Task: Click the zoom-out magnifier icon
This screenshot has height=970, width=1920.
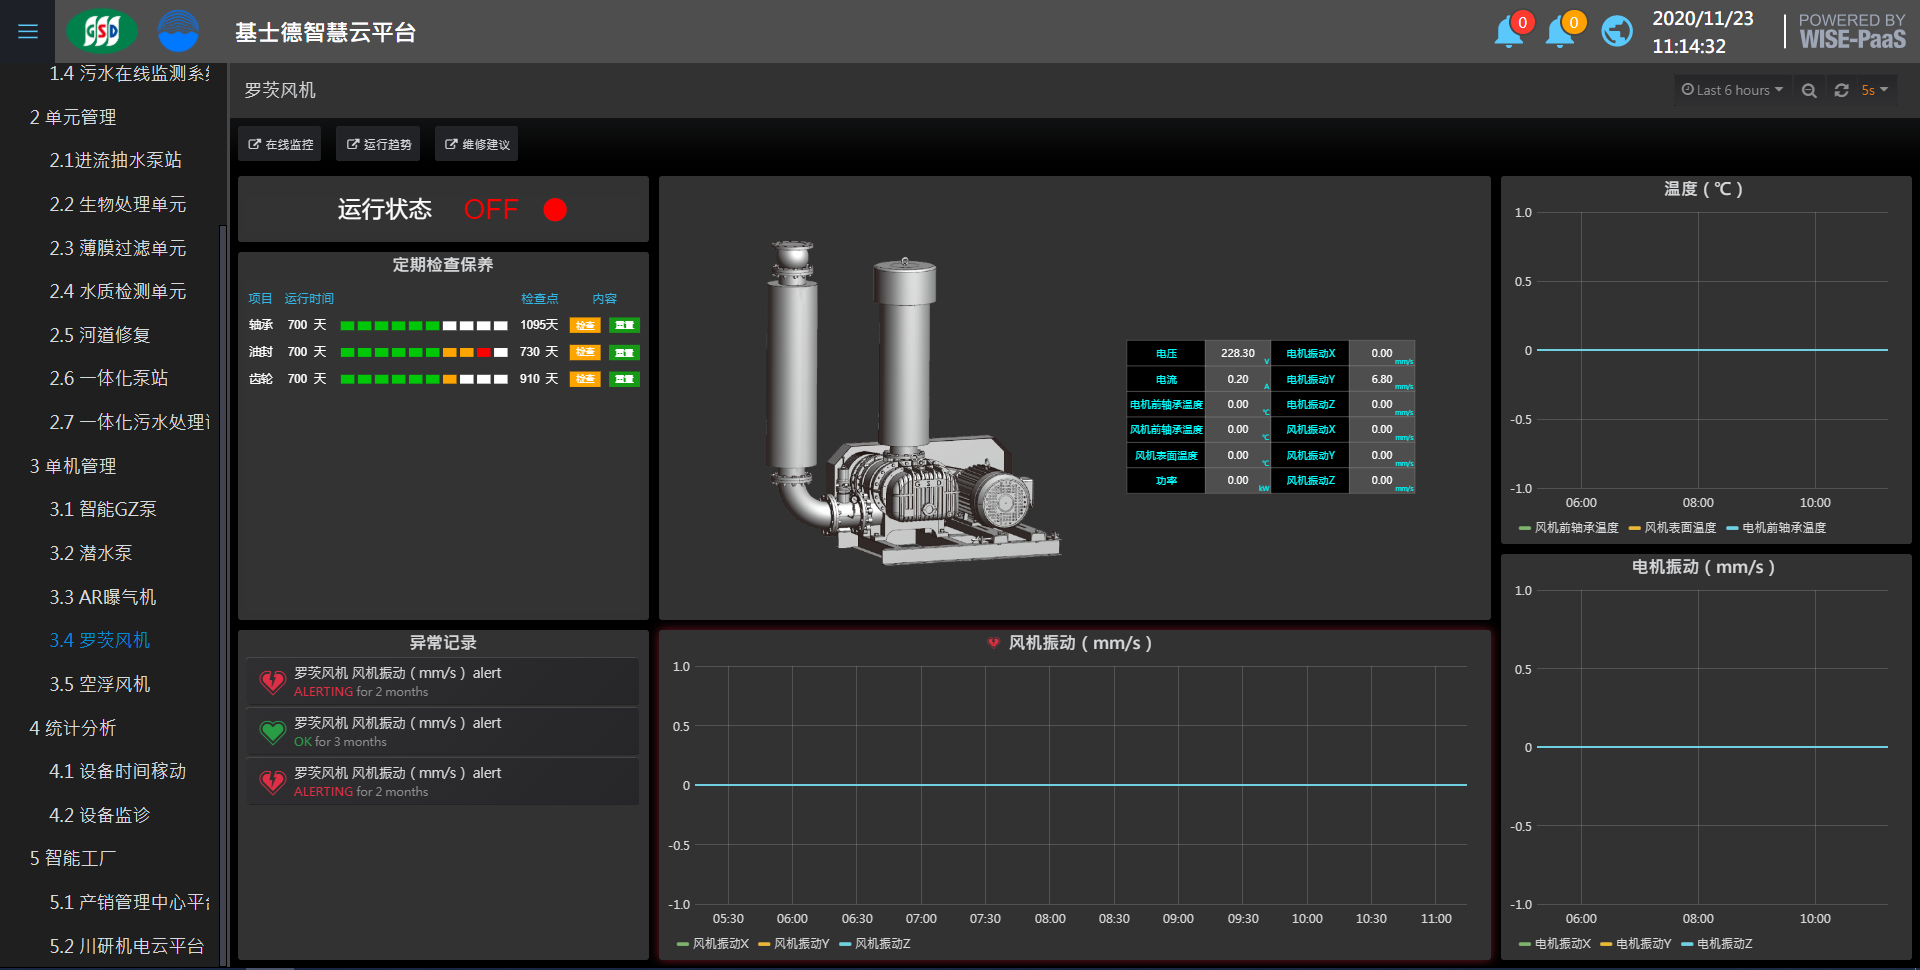Action: tap(1809, 90)
